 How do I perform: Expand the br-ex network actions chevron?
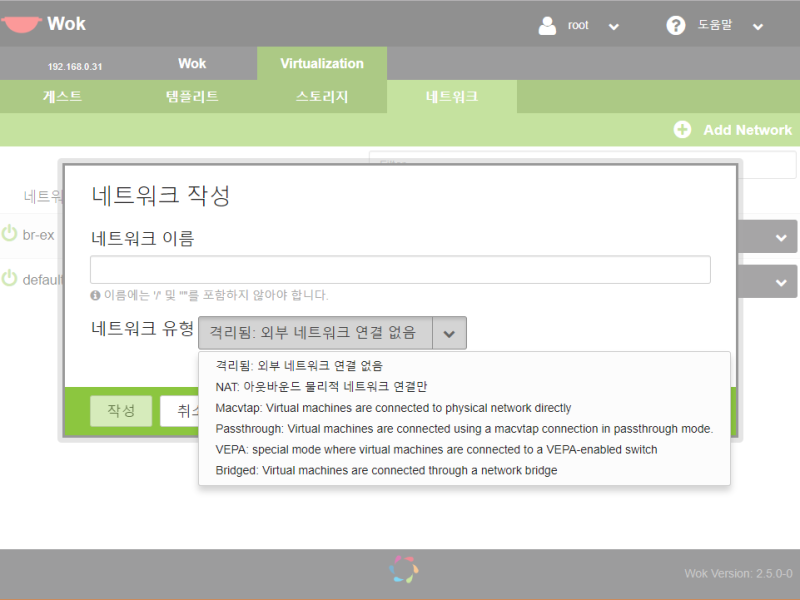[x=781, y=237]
